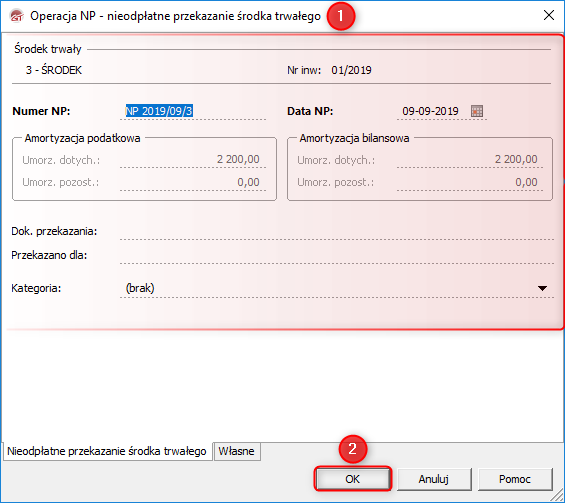Click the window resize grip corner
Viewport: 565px width, 503px height.
pos(559,497)
